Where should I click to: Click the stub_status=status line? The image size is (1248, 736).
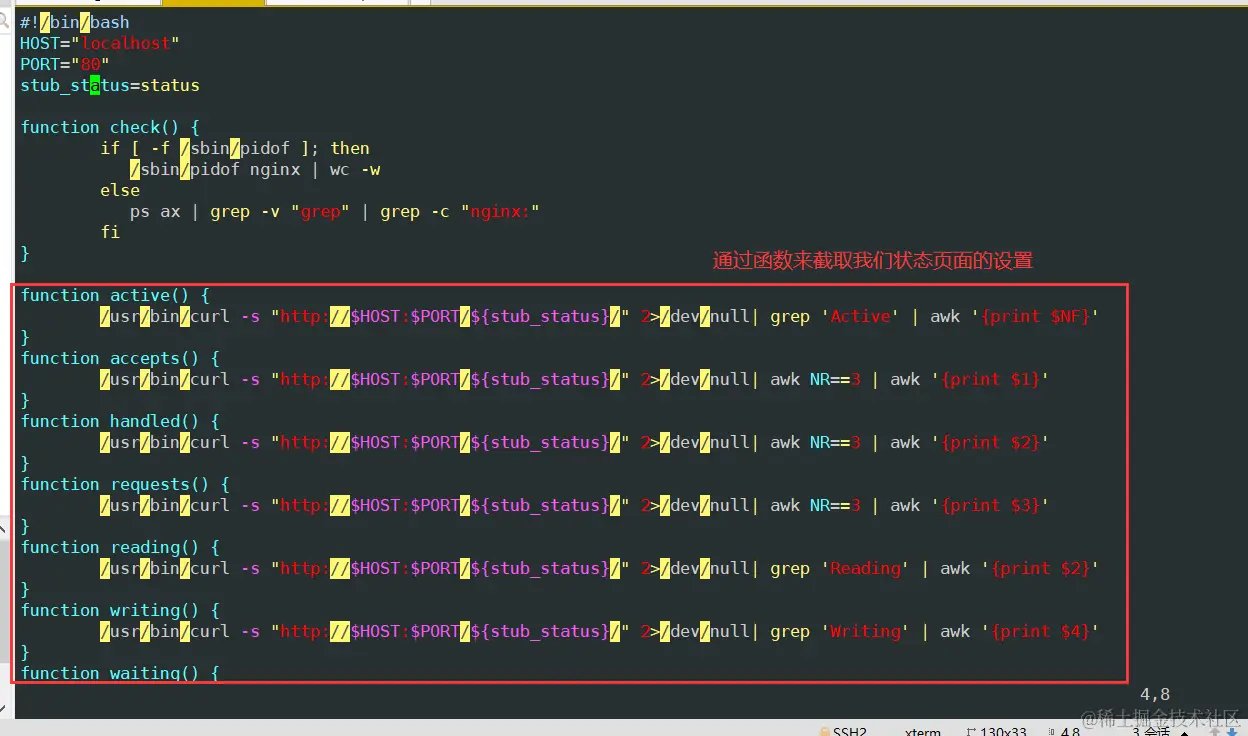110,85
